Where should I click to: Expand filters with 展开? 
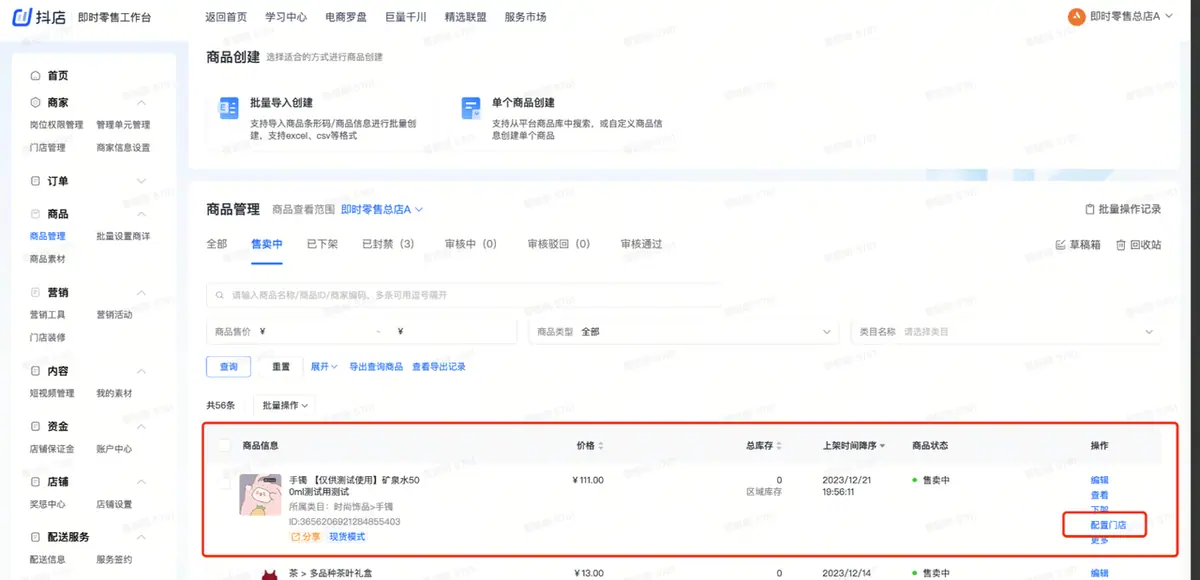tap(324, 367)
